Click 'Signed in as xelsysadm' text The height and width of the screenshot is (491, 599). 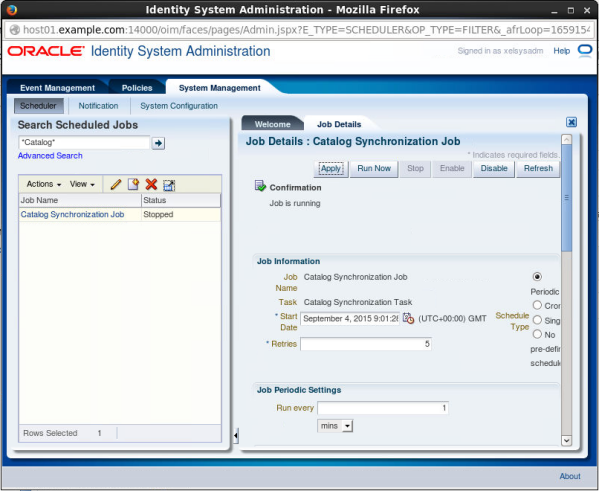click(x=500, y=51)
